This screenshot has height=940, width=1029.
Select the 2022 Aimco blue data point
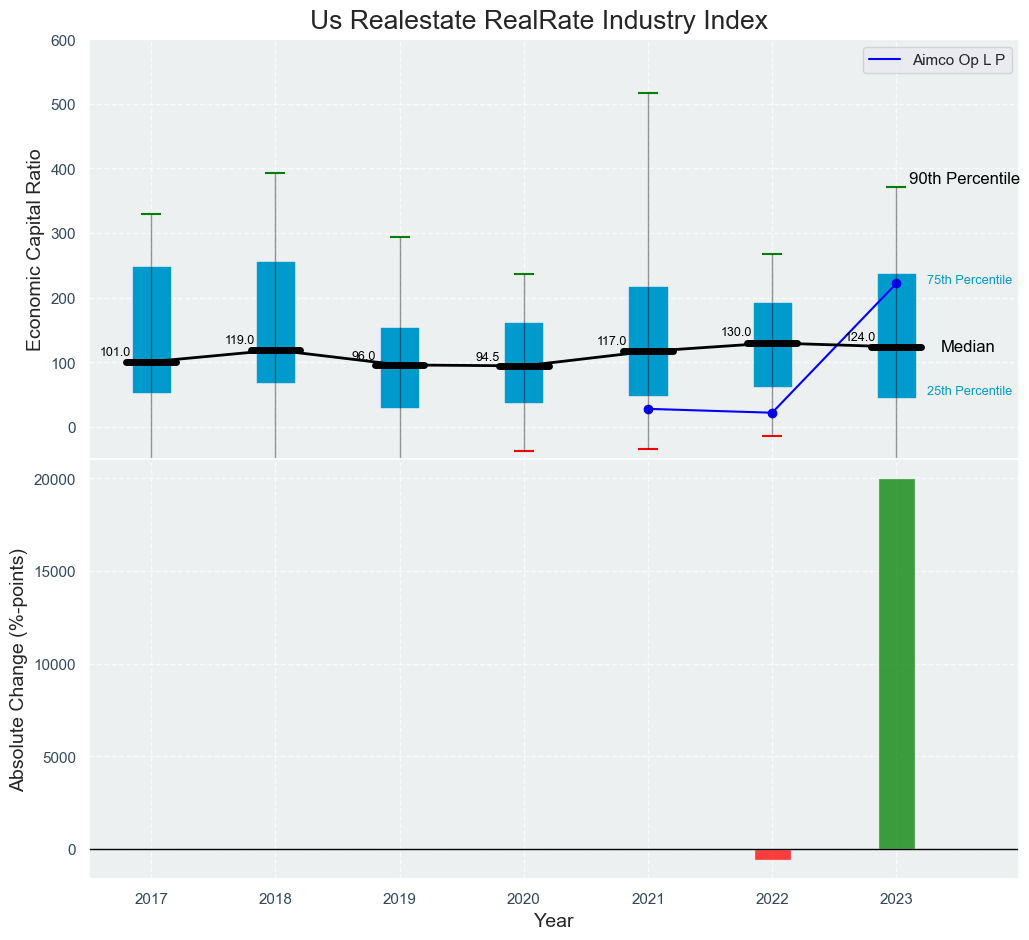(x=772, y=413)
